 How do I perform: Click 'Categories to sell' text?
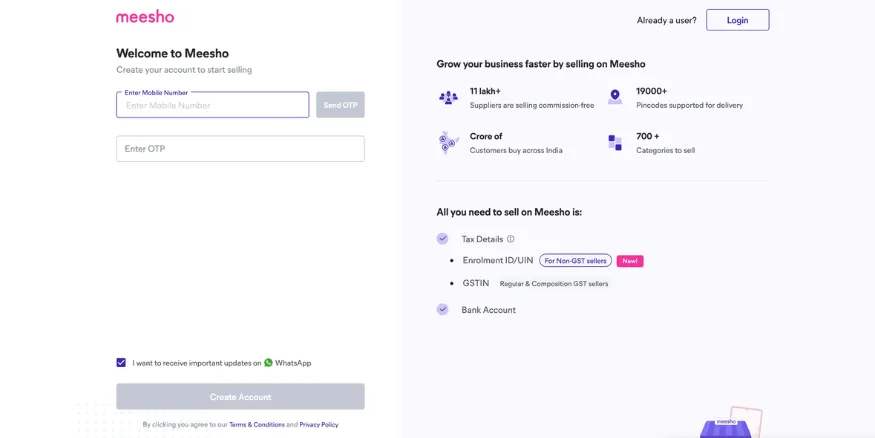[x=665, y=151]
